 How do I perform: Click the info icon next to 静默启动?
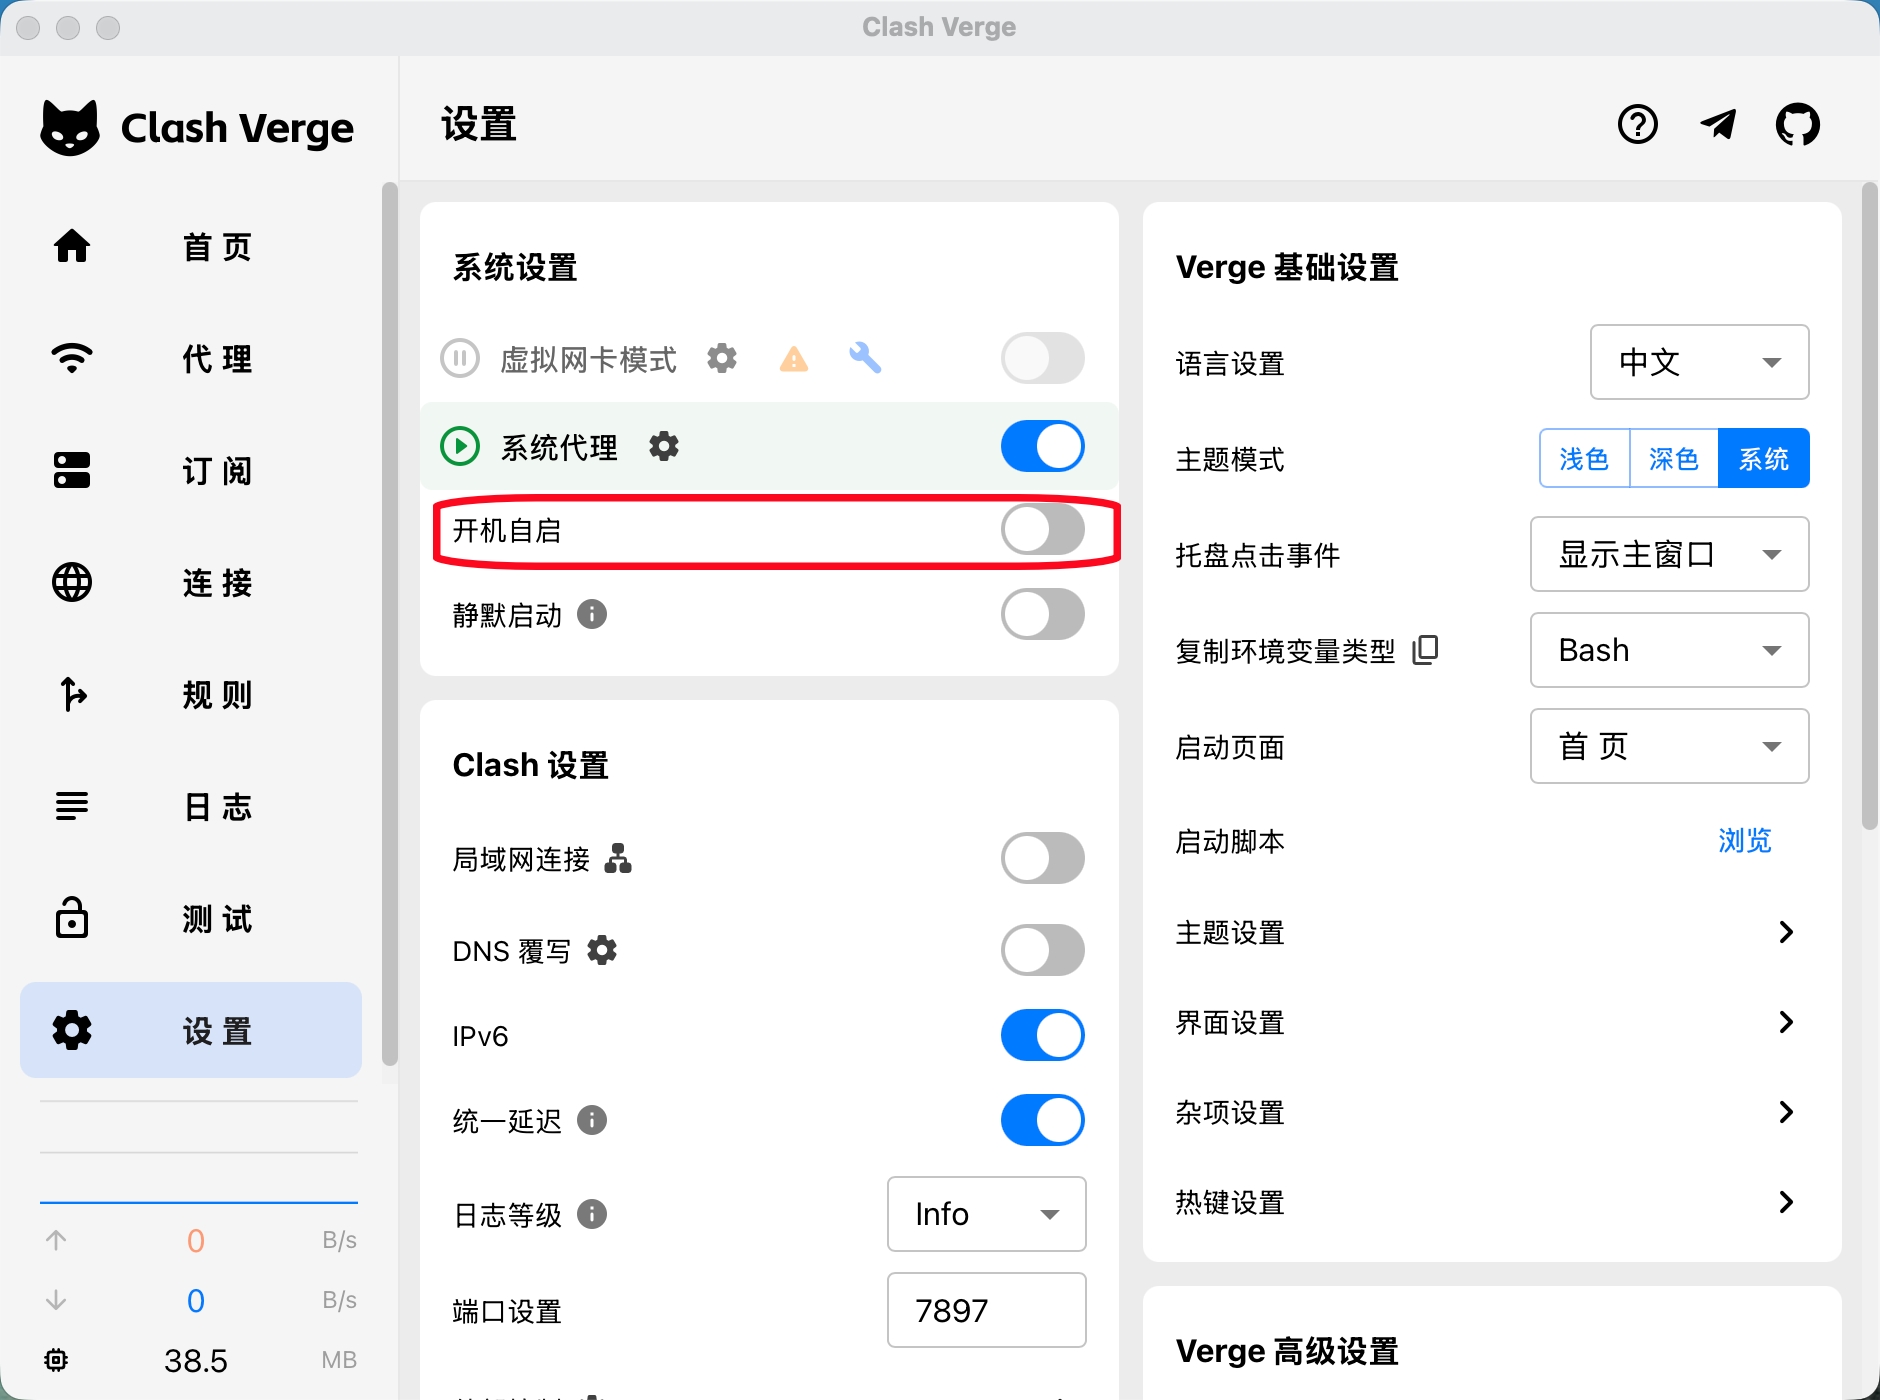592,614
